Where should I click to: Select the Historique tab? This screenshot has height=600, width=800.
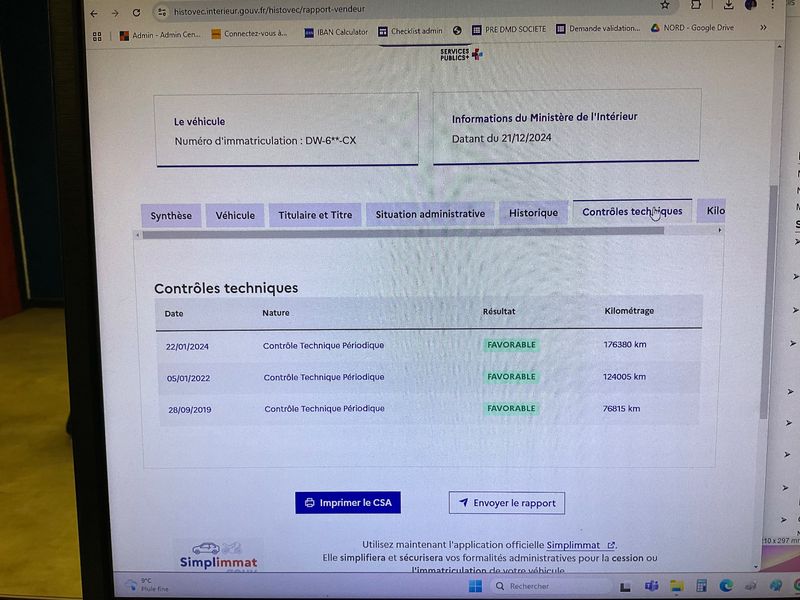533,212
